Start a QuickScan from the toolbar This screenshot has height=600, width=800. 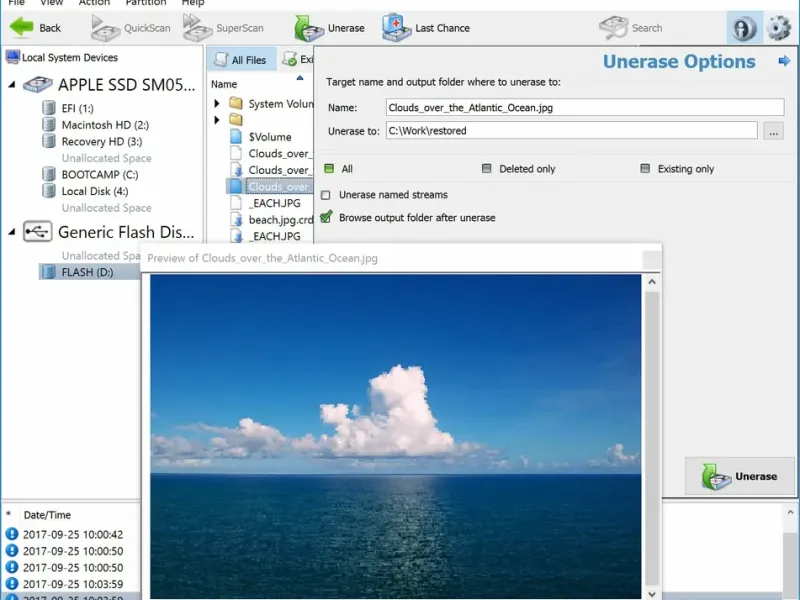point(131,28)
